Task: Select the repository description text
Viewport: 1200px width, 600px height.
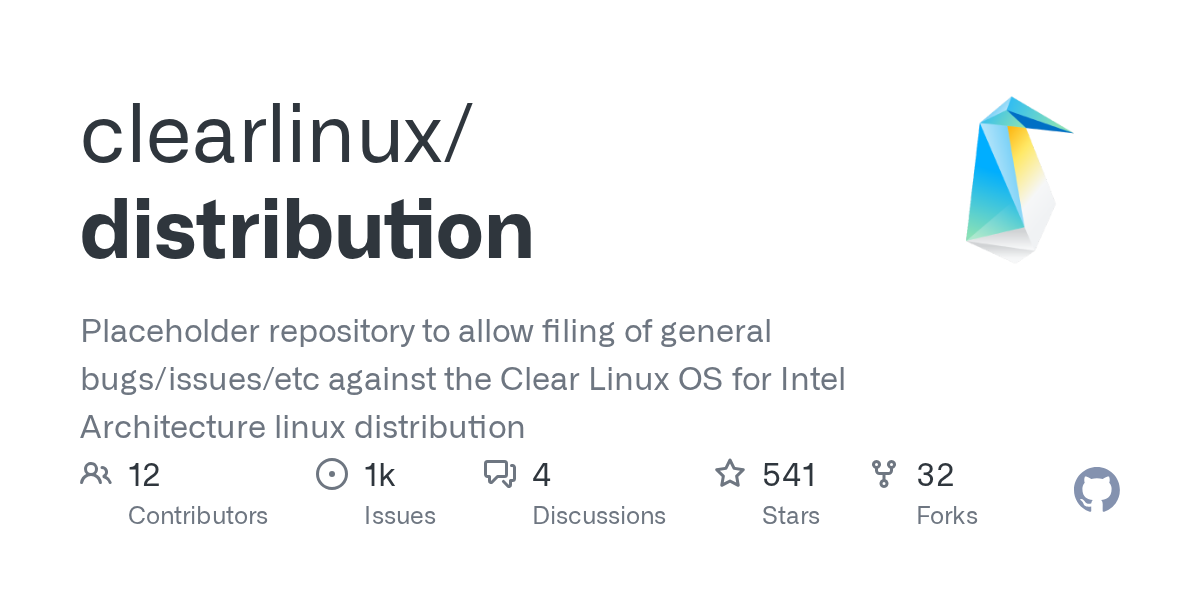Action: [x=462, y=379]
